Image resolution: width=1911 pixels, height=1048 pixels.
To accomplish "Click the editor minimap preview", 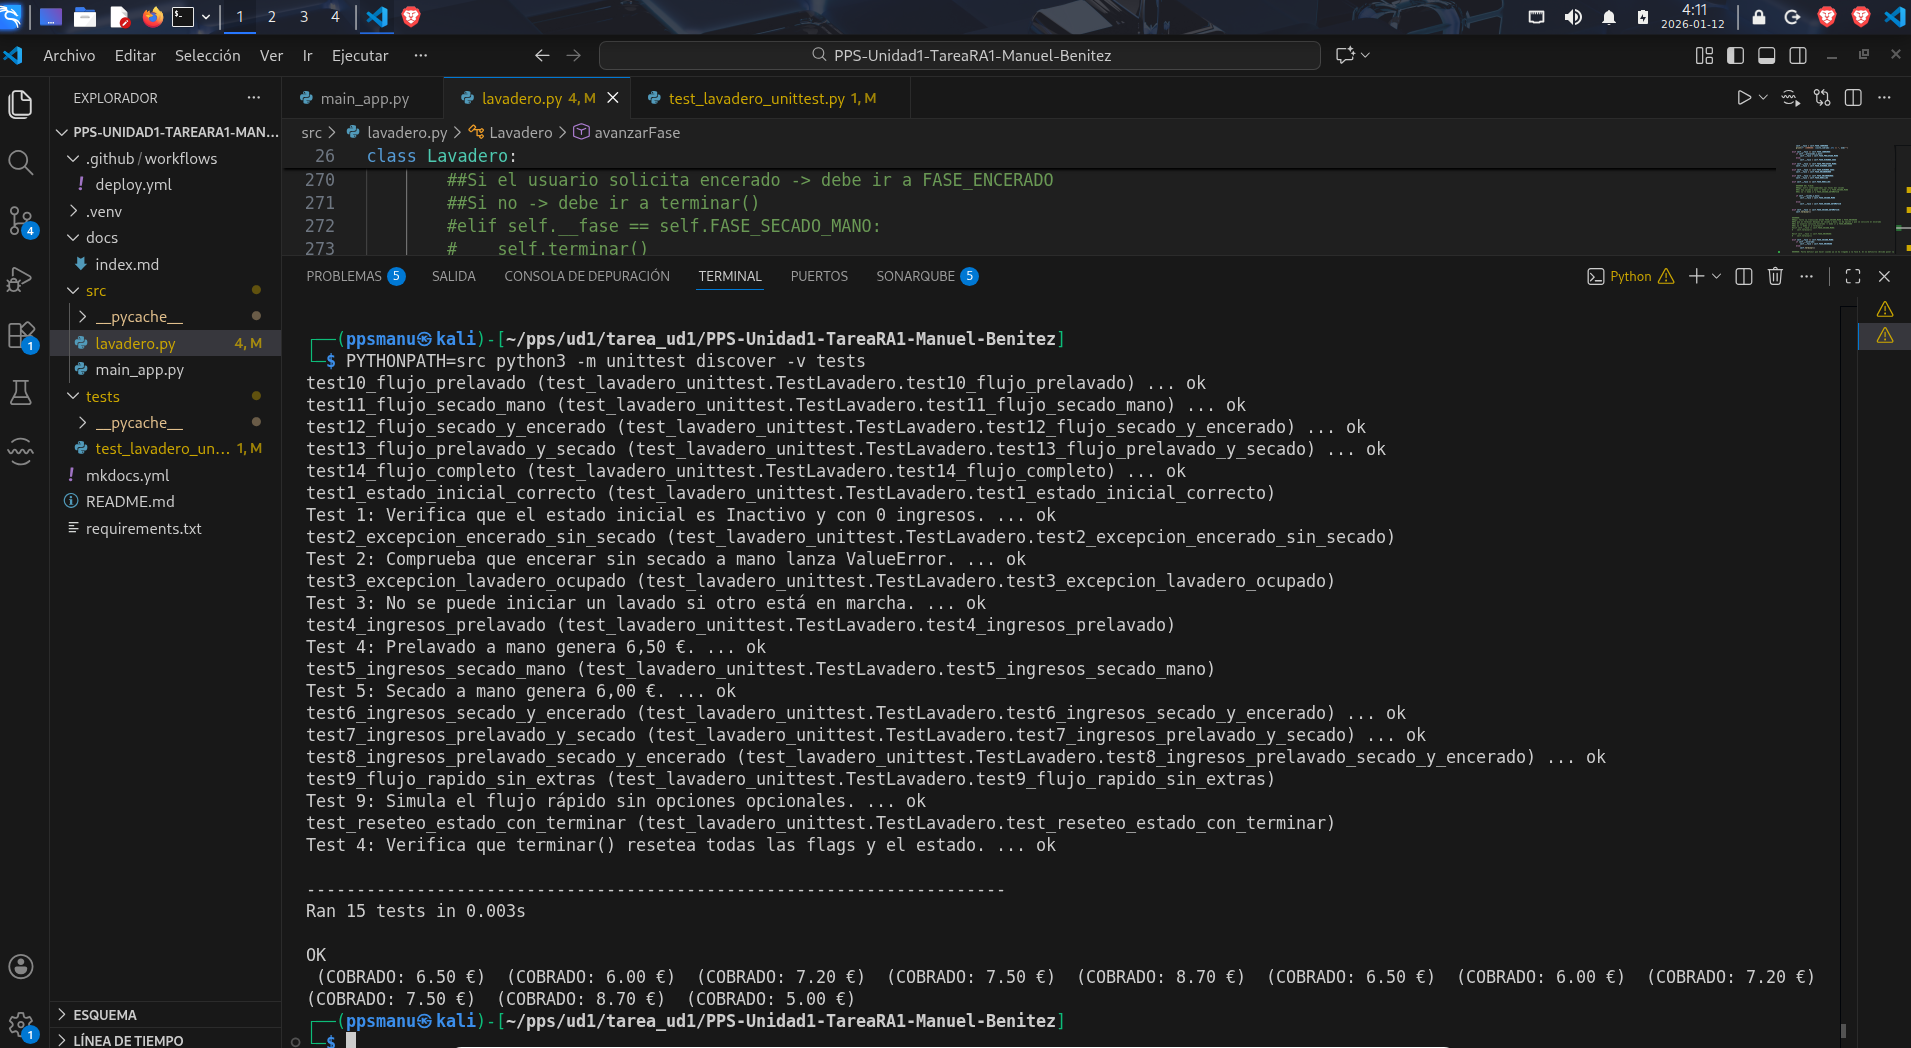I will pyautogui.click(x=1838, y=198).
